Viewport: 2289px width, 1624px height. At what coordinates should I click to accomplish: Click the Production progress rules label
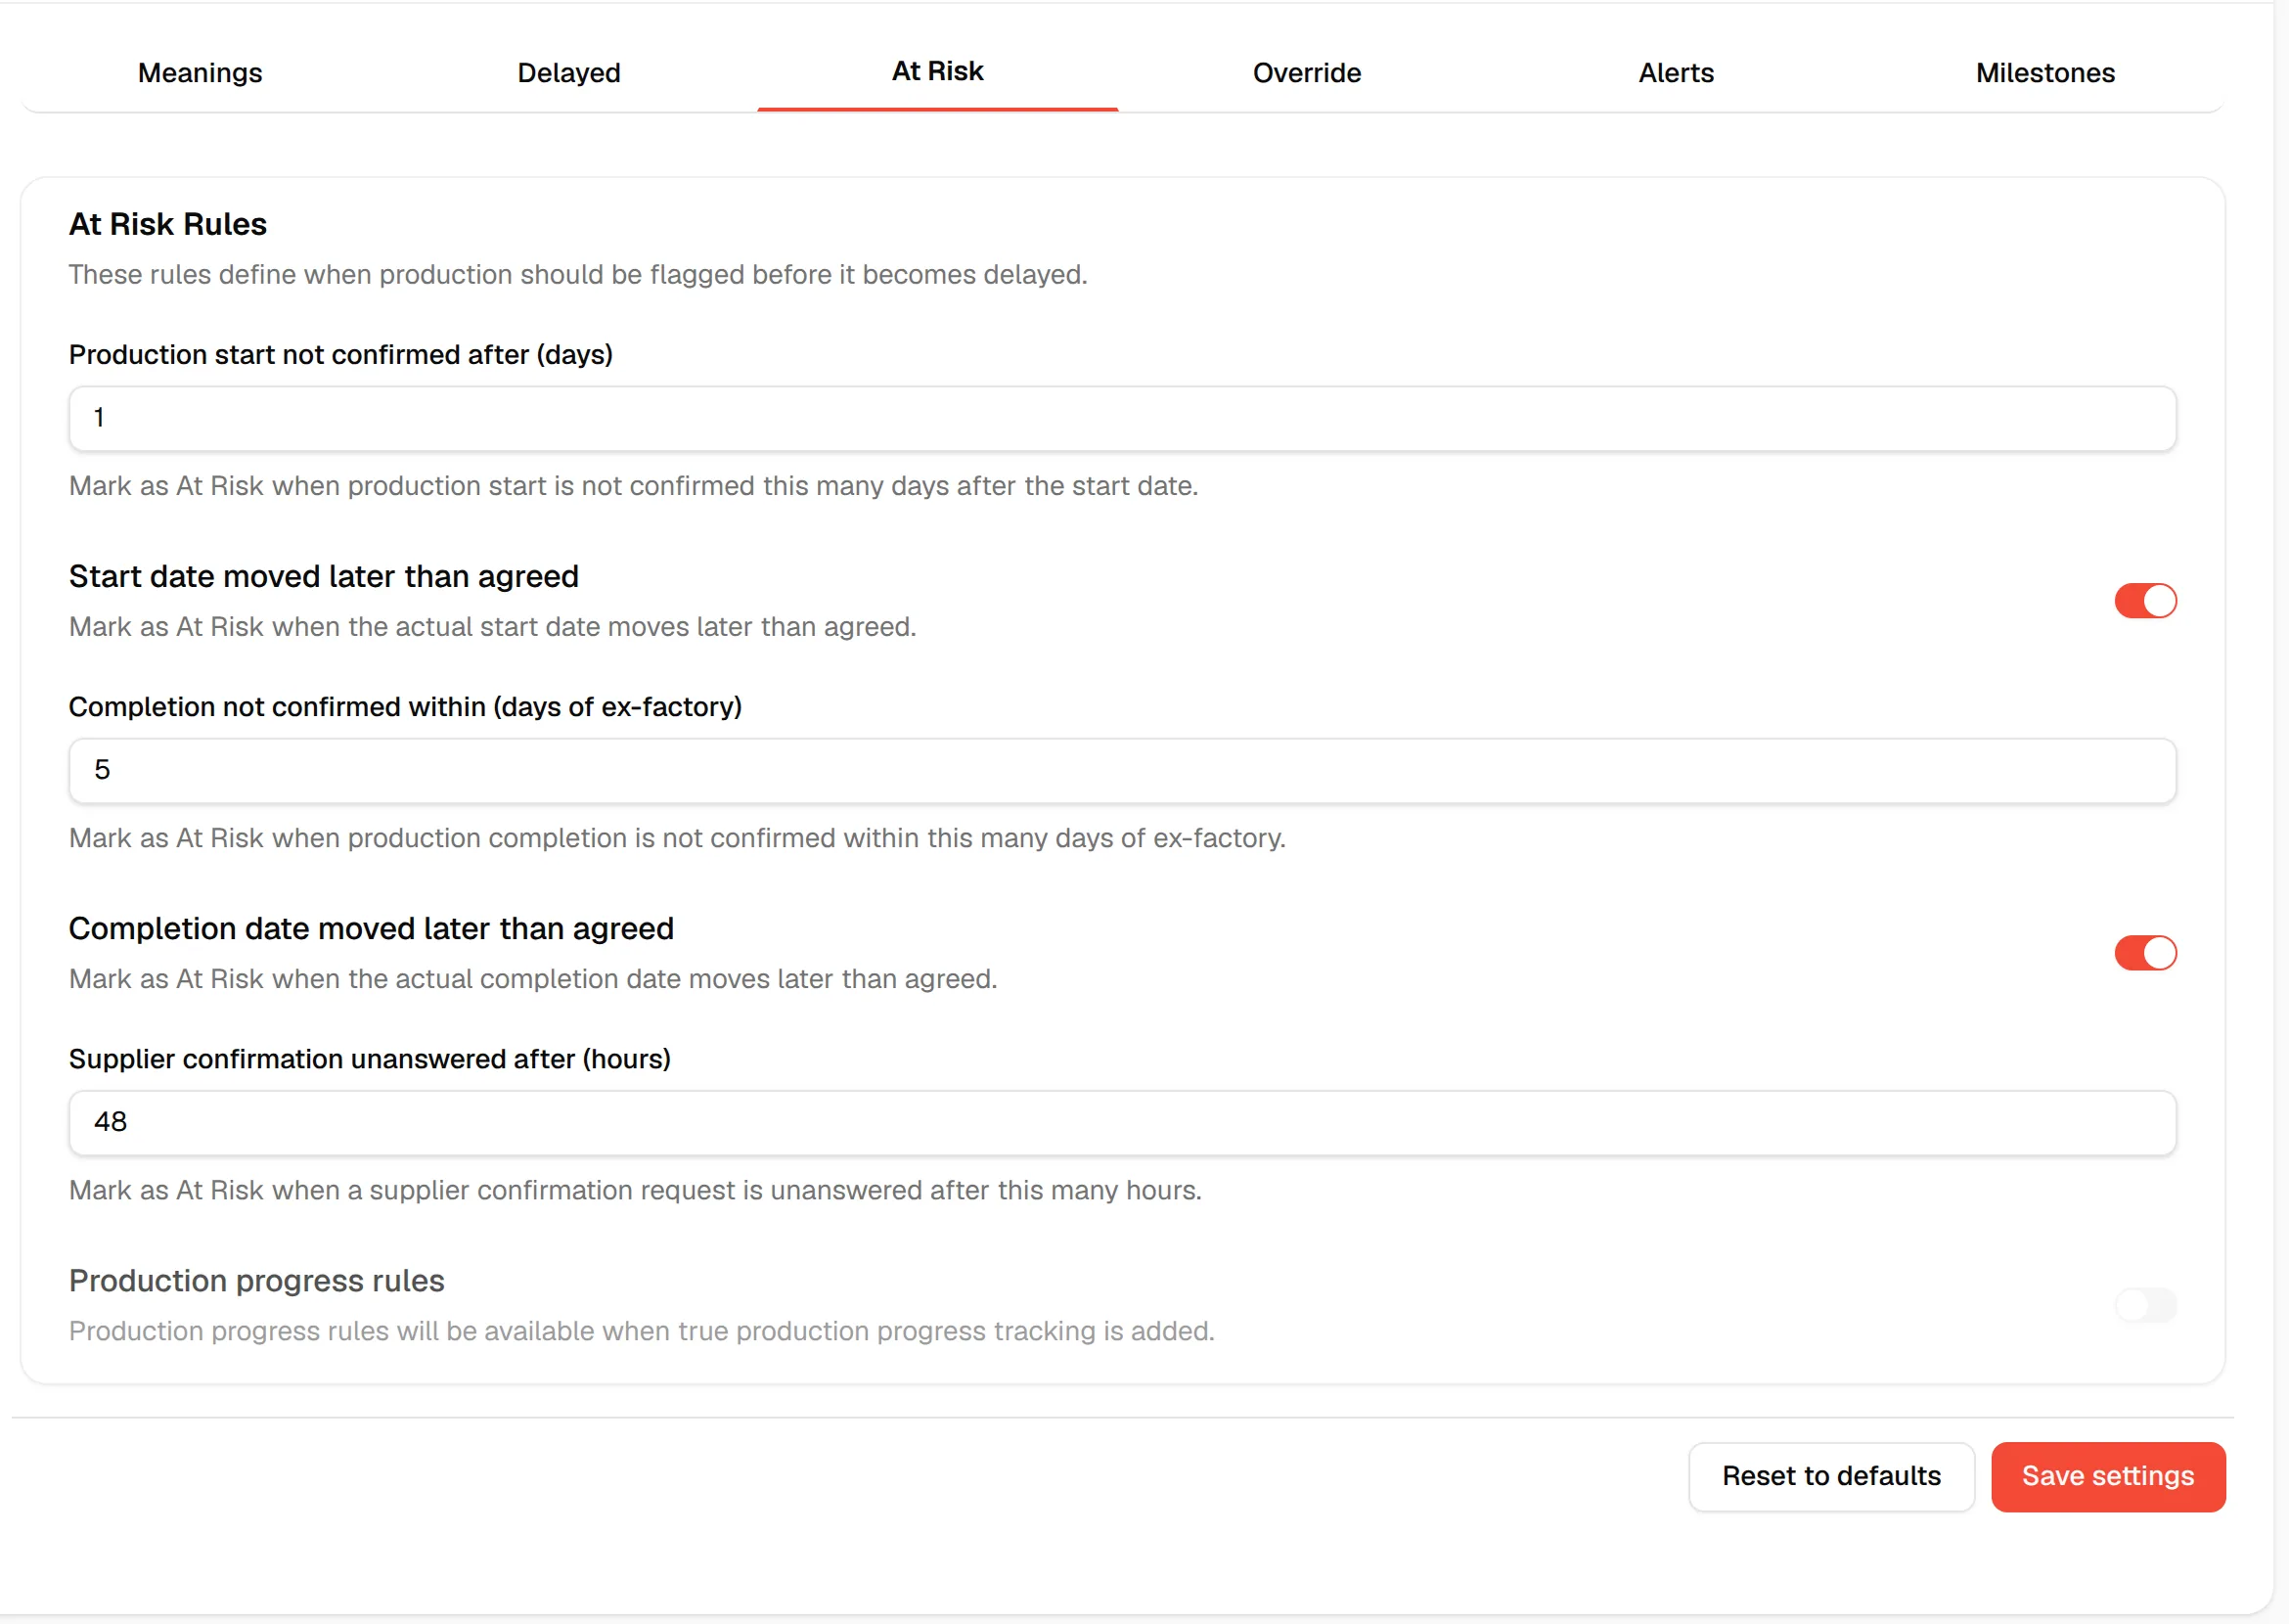[257, 1281]
